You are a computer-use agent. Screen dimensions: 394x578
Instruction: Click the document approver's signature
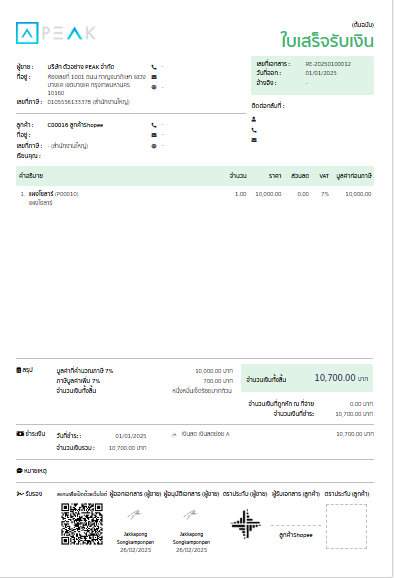click(x=191, y=514)
